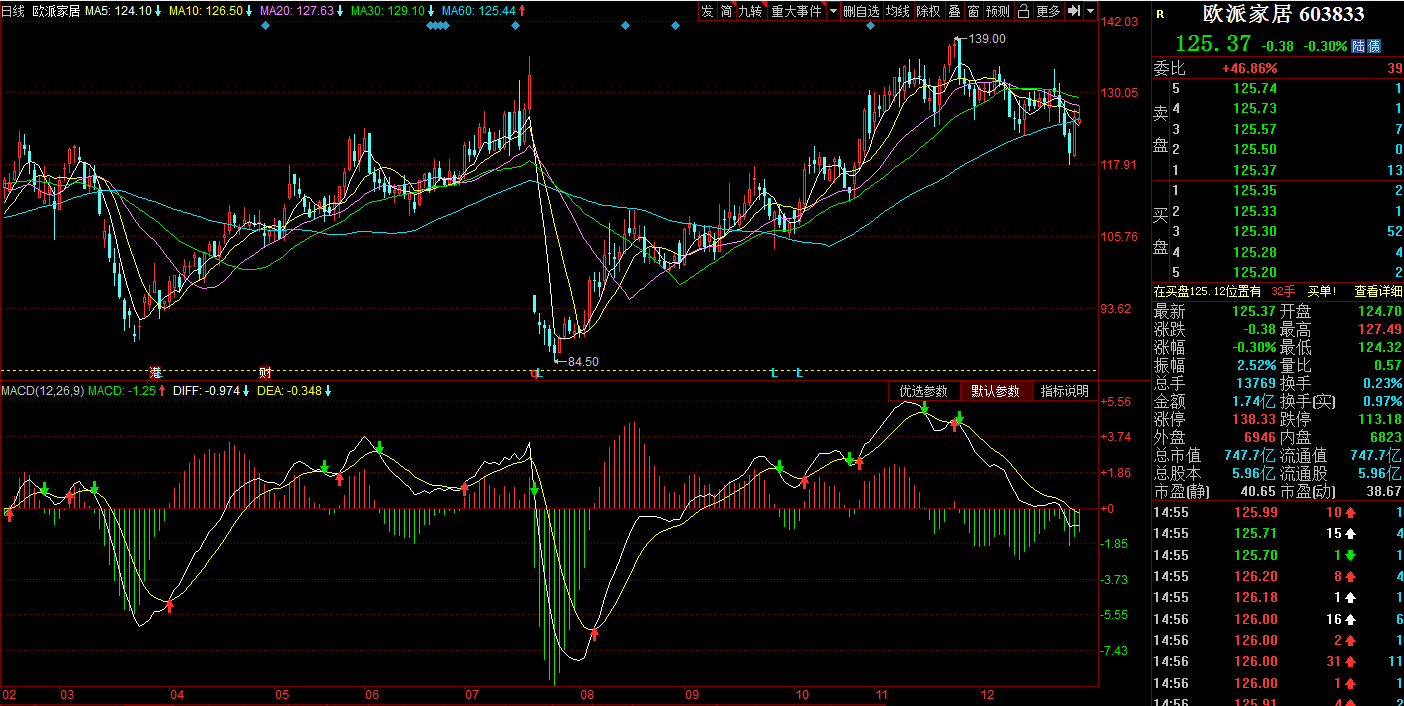Click the 债 bond badge icon
Image resolution: width=1404 pixels, height=706 pixels.
[x=1374, y=46]
